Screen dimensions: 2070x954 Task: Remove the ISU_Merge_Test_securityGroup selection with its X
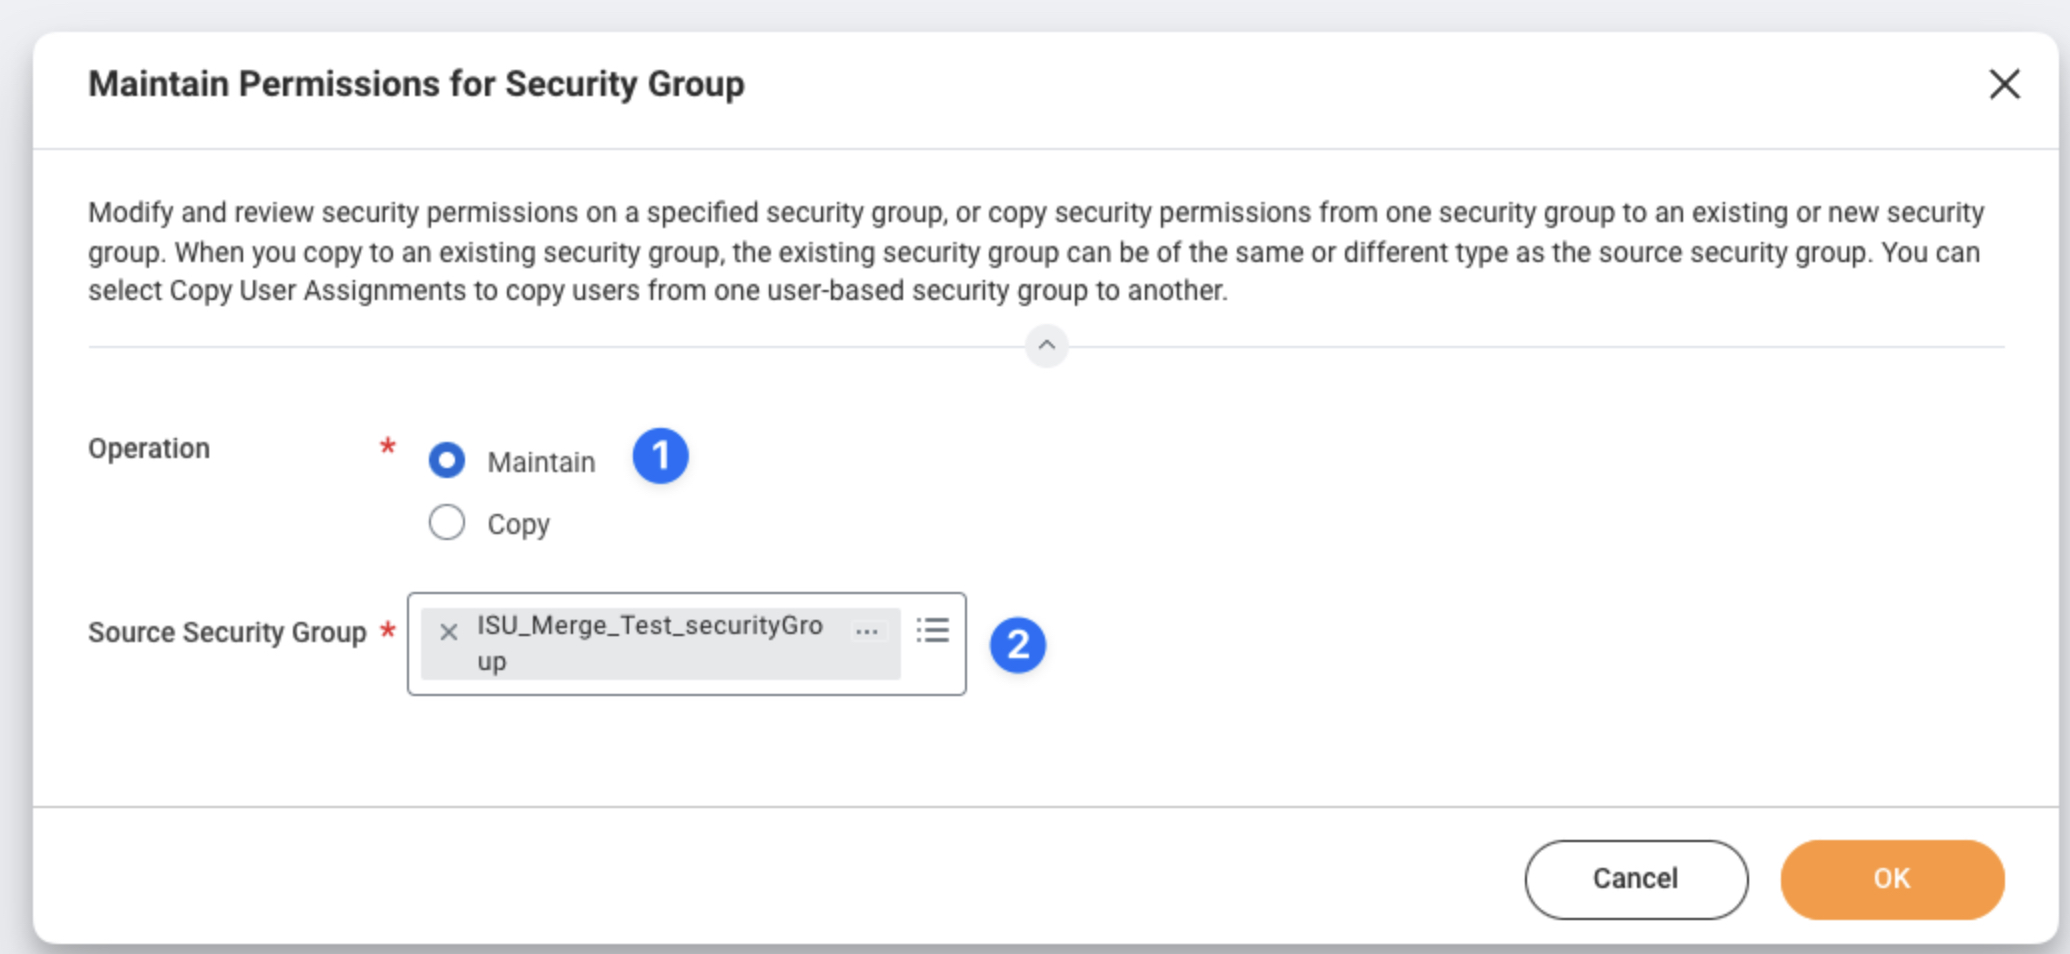tap(449, 632)
